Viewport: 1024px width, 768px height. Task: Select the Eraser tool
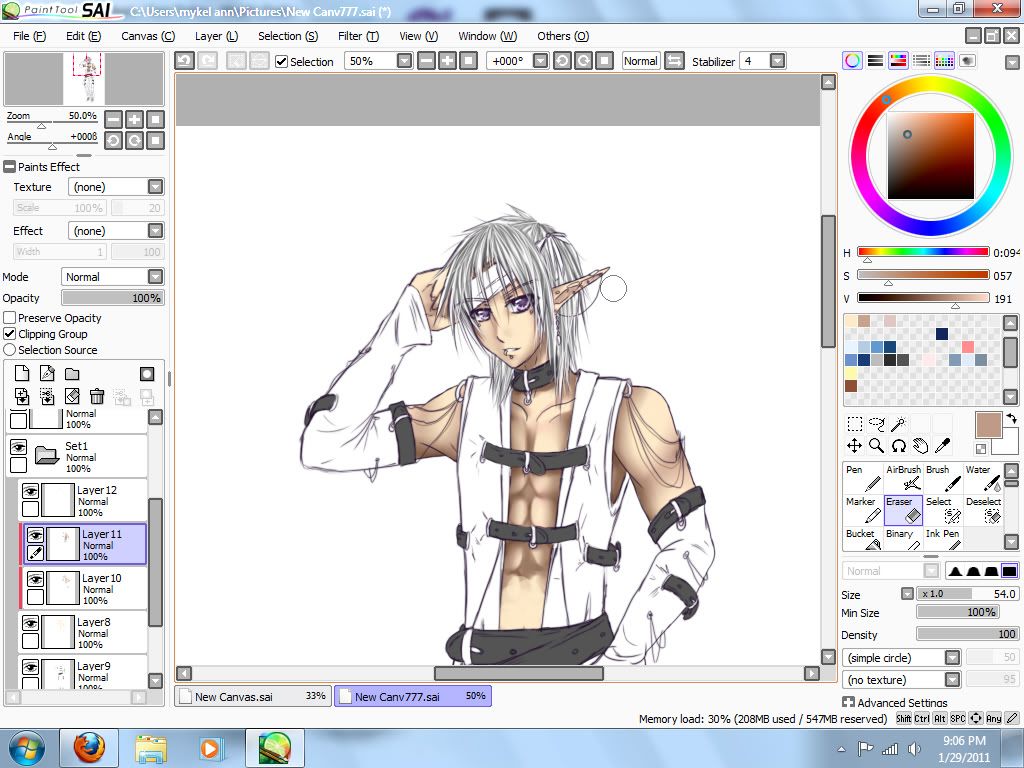coord(903,510)
